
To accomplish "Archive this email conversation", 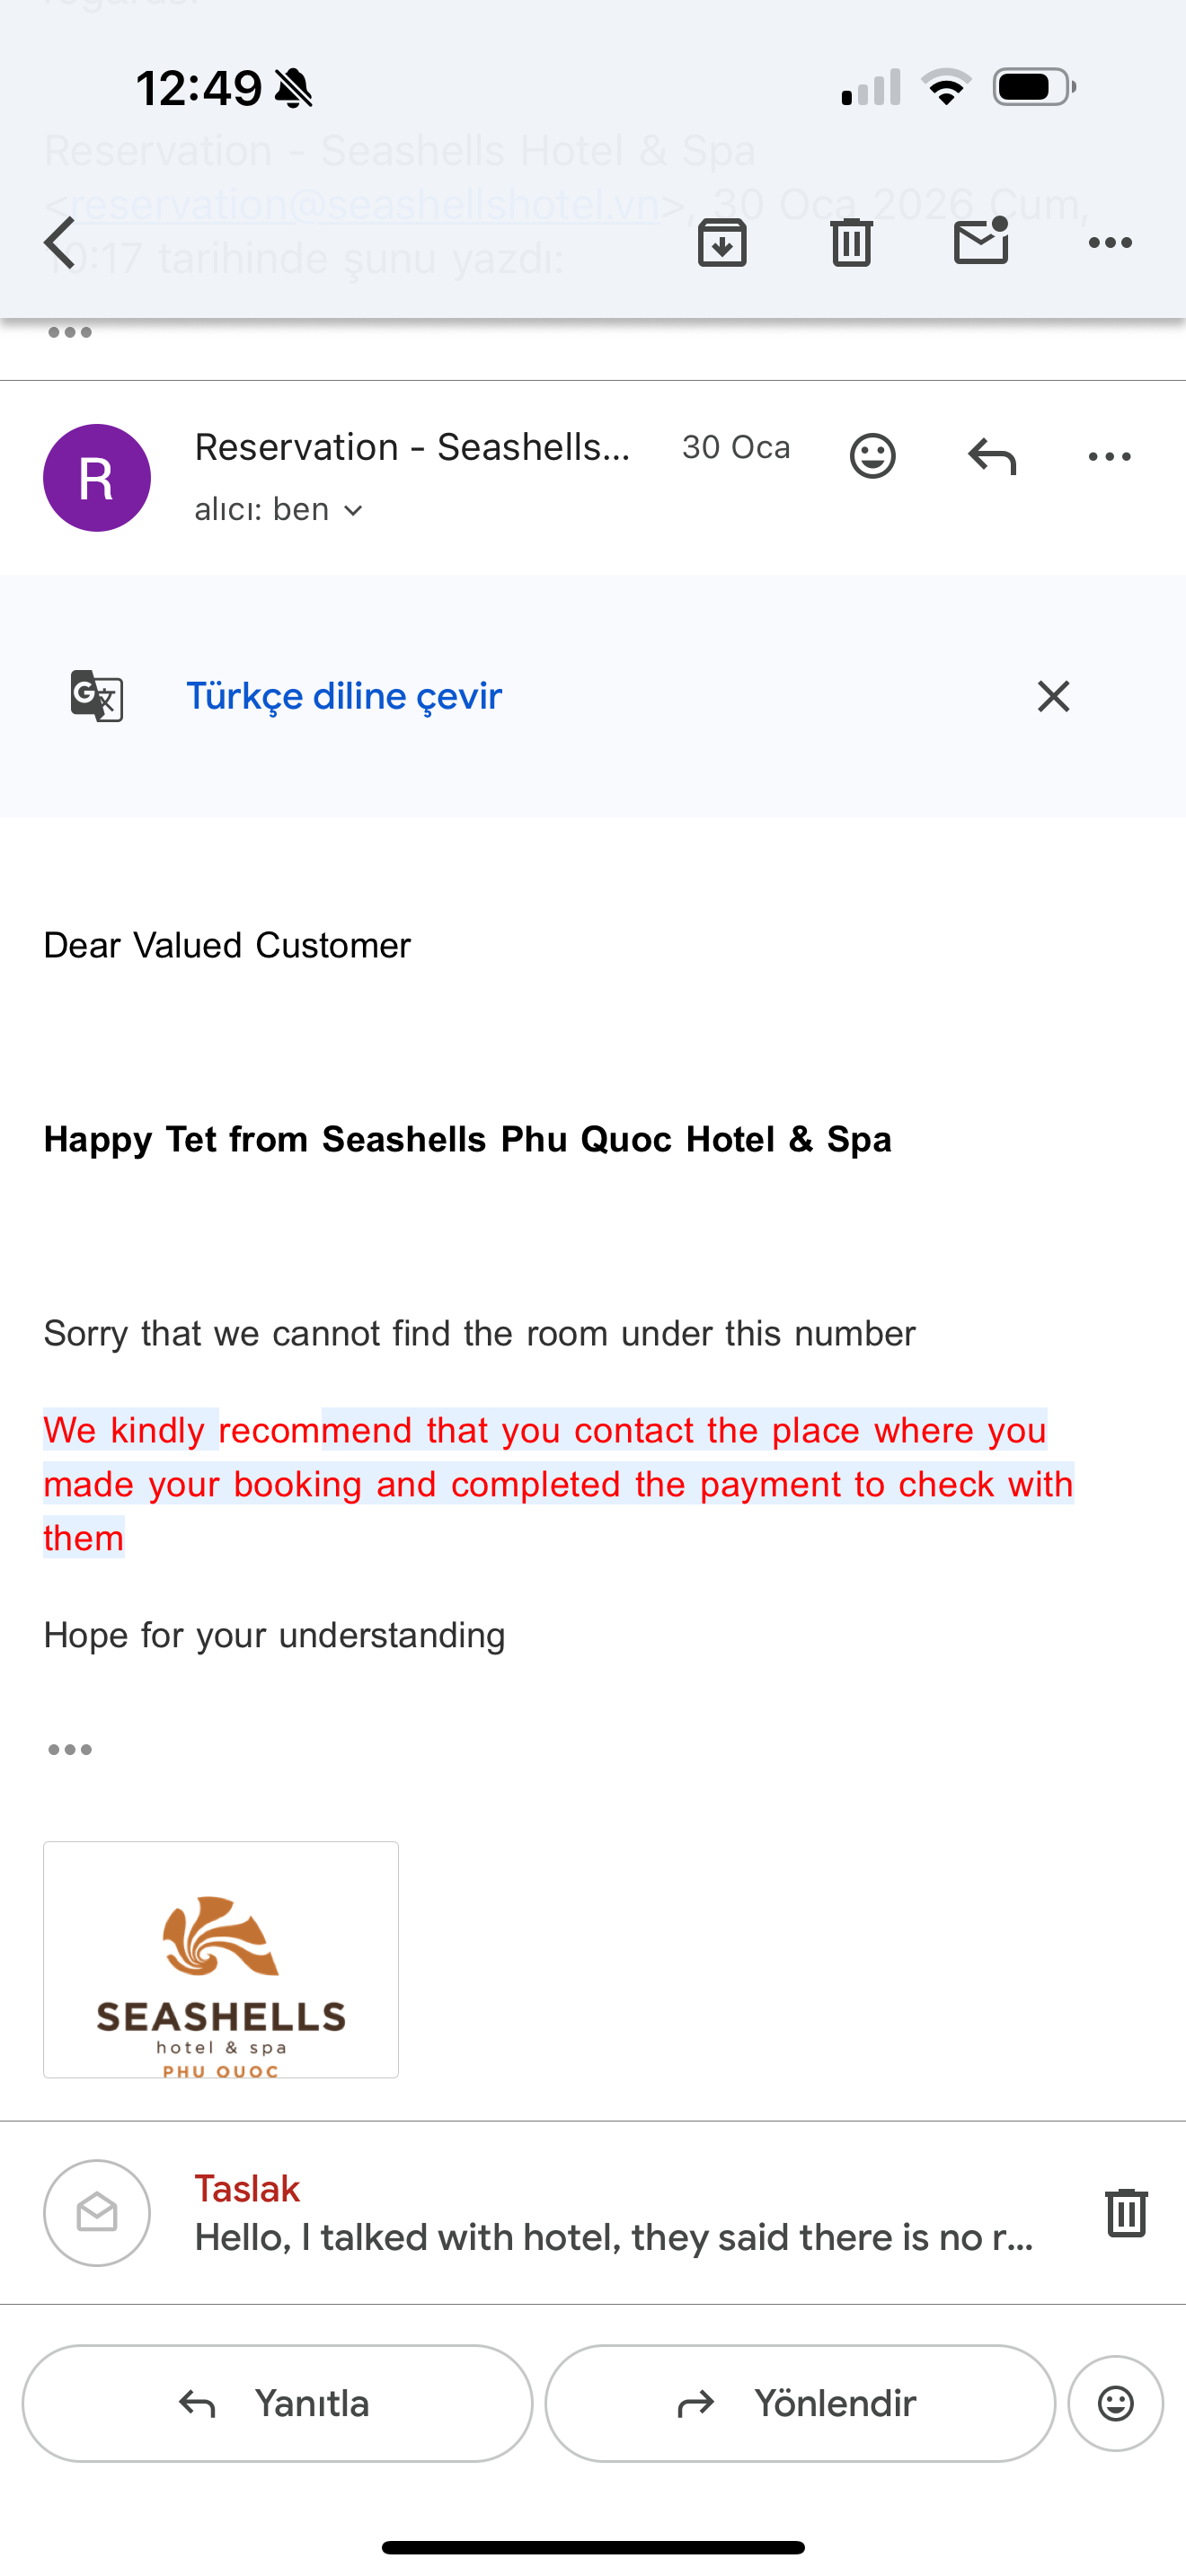I will pyautogui.click(x=722, y=243).
